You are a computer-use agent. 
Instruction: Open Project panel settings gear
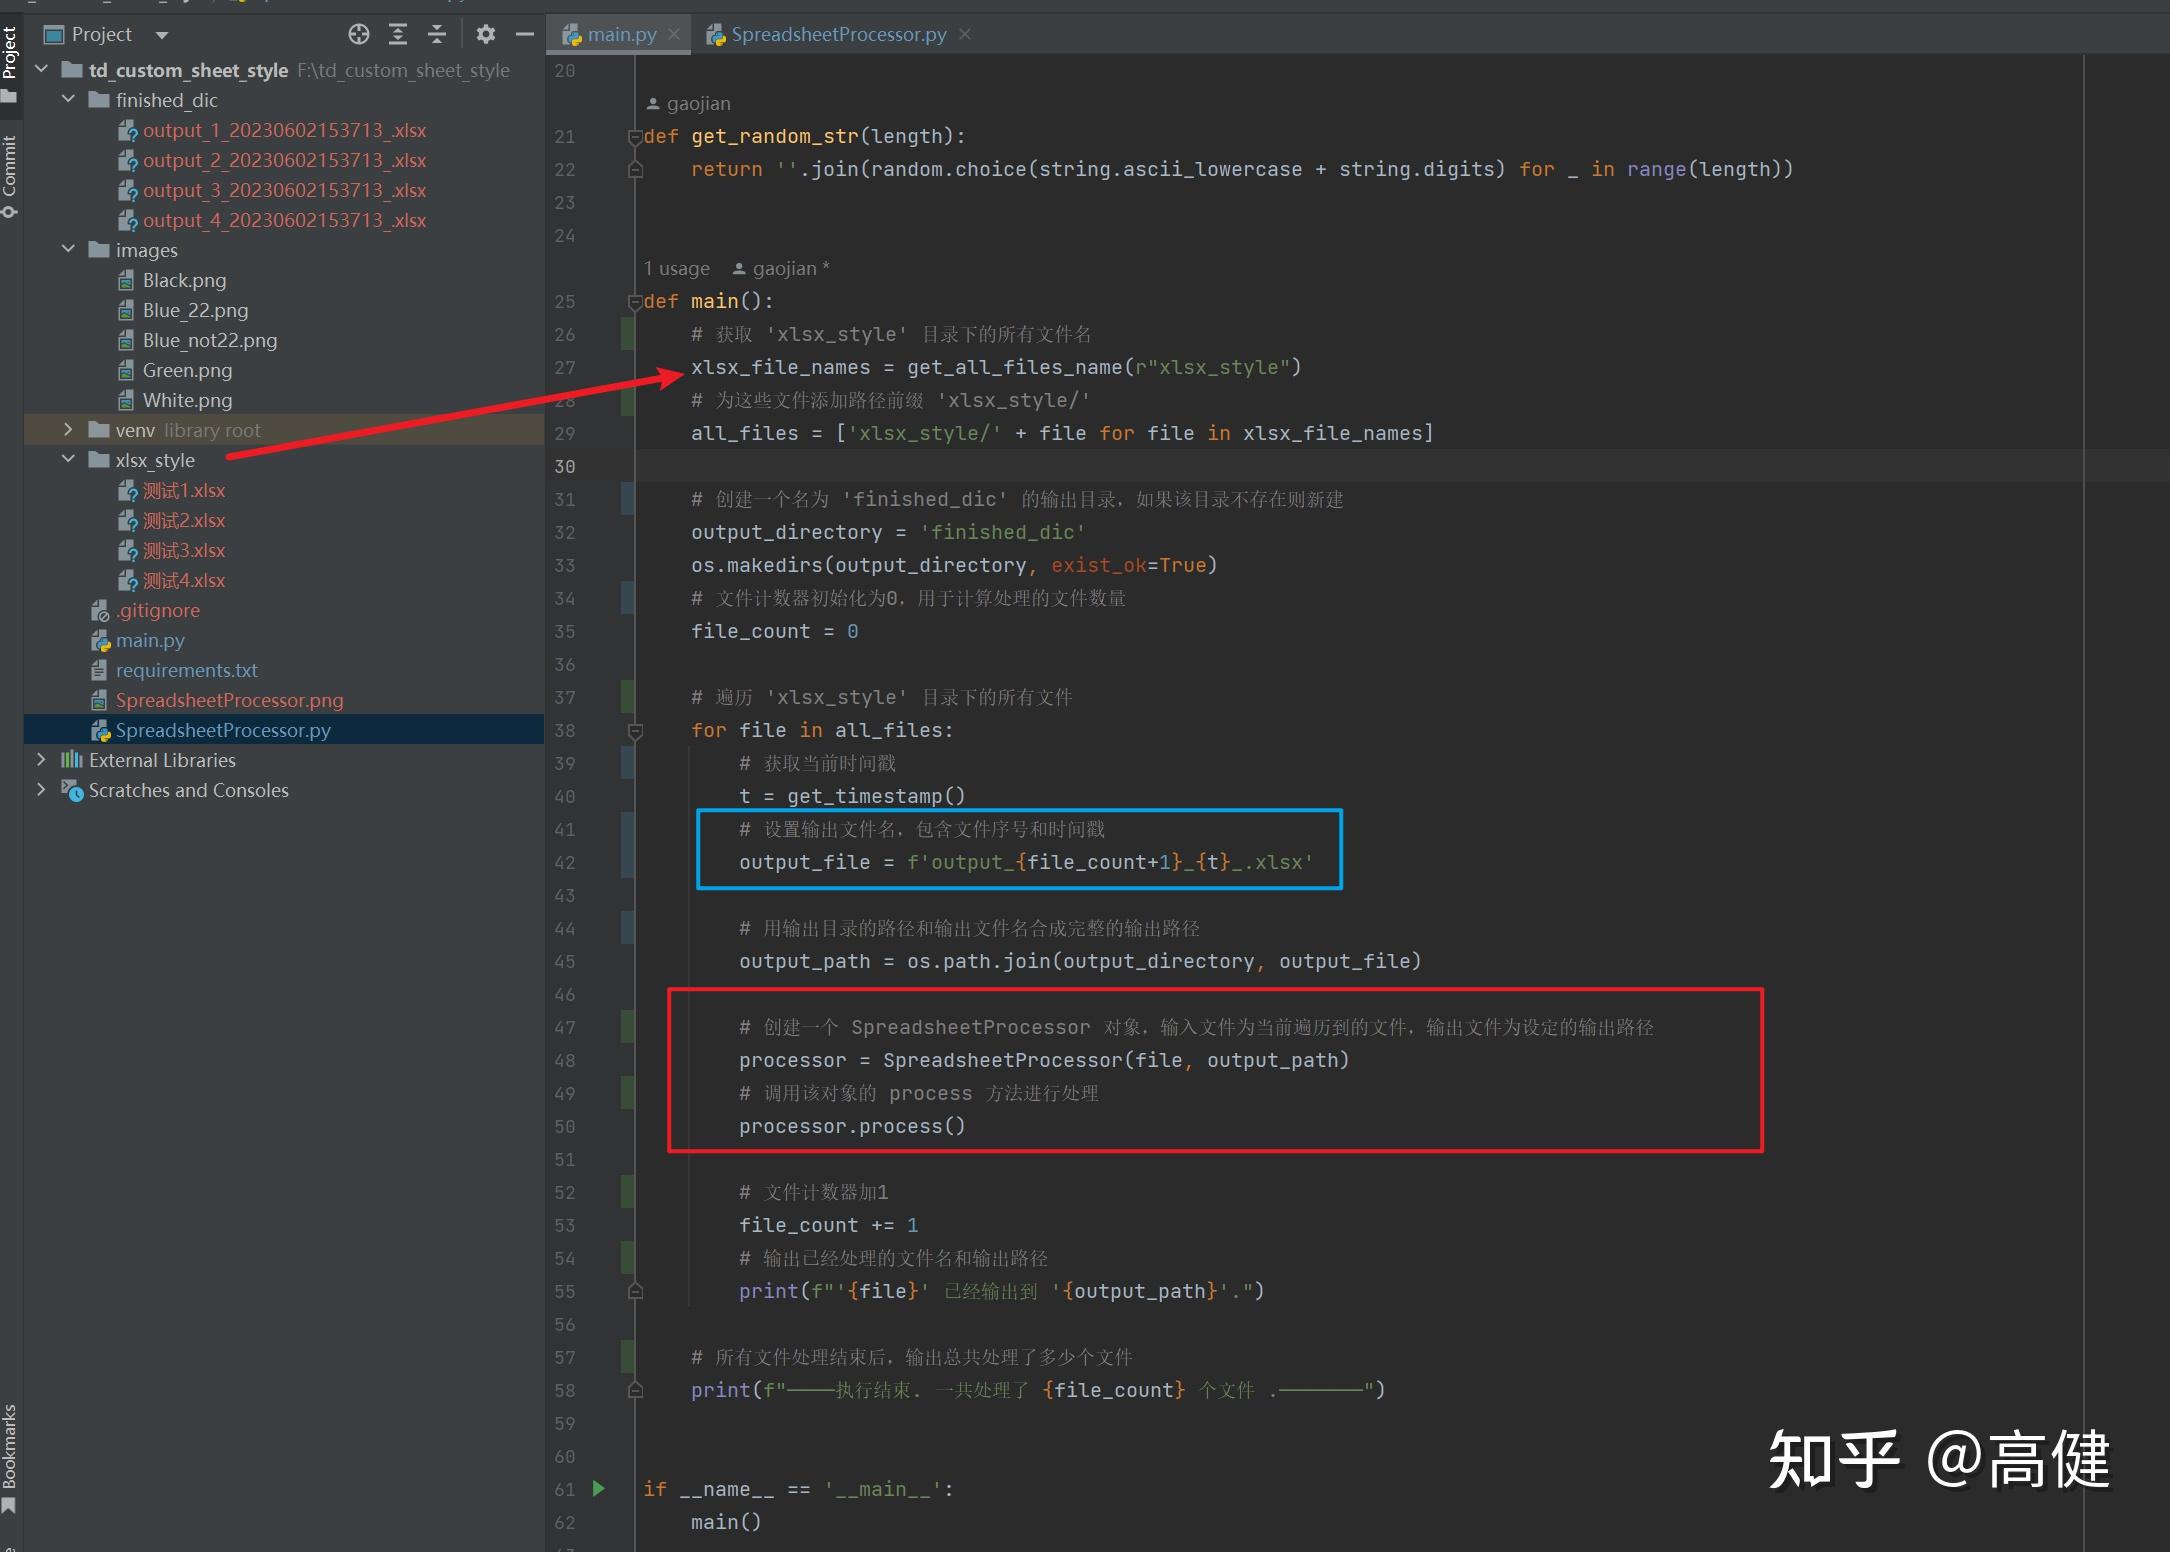coord(486,35)
